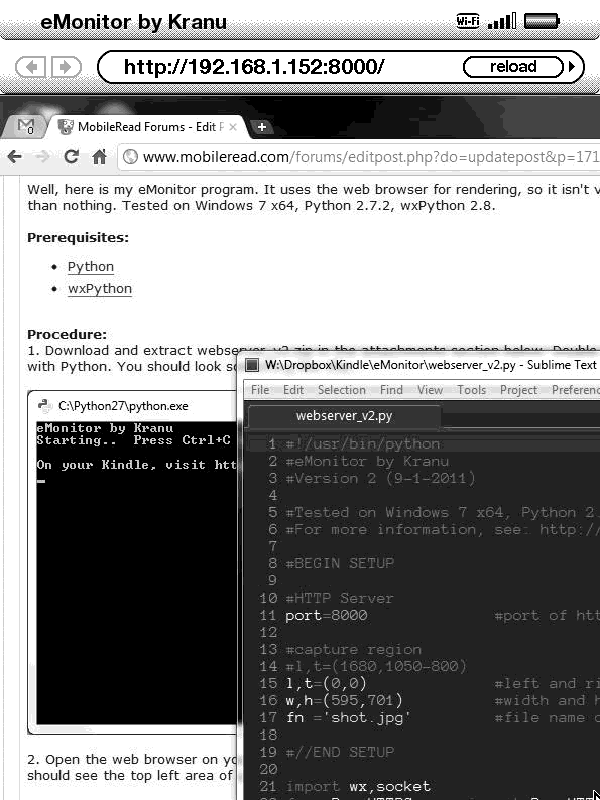Viewport: 600px width, 800px height.
Task: Close the MobileRead Forums tab
Action: [x=233, y=127]
